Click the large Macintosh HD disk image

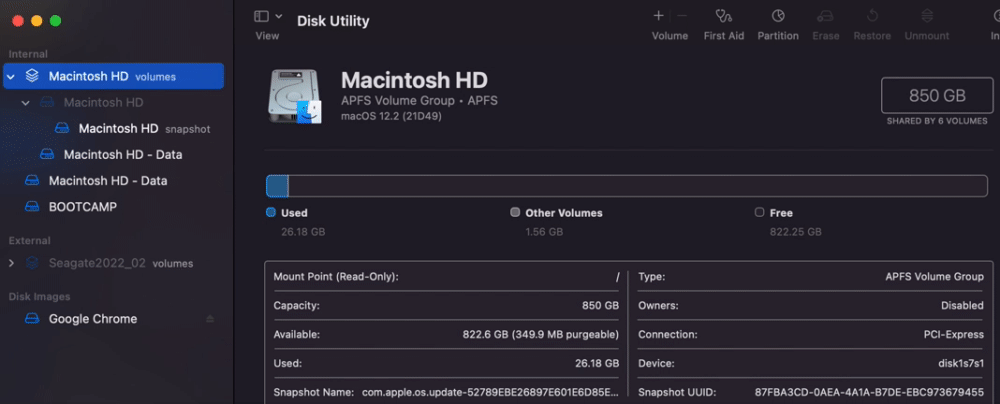295,96
